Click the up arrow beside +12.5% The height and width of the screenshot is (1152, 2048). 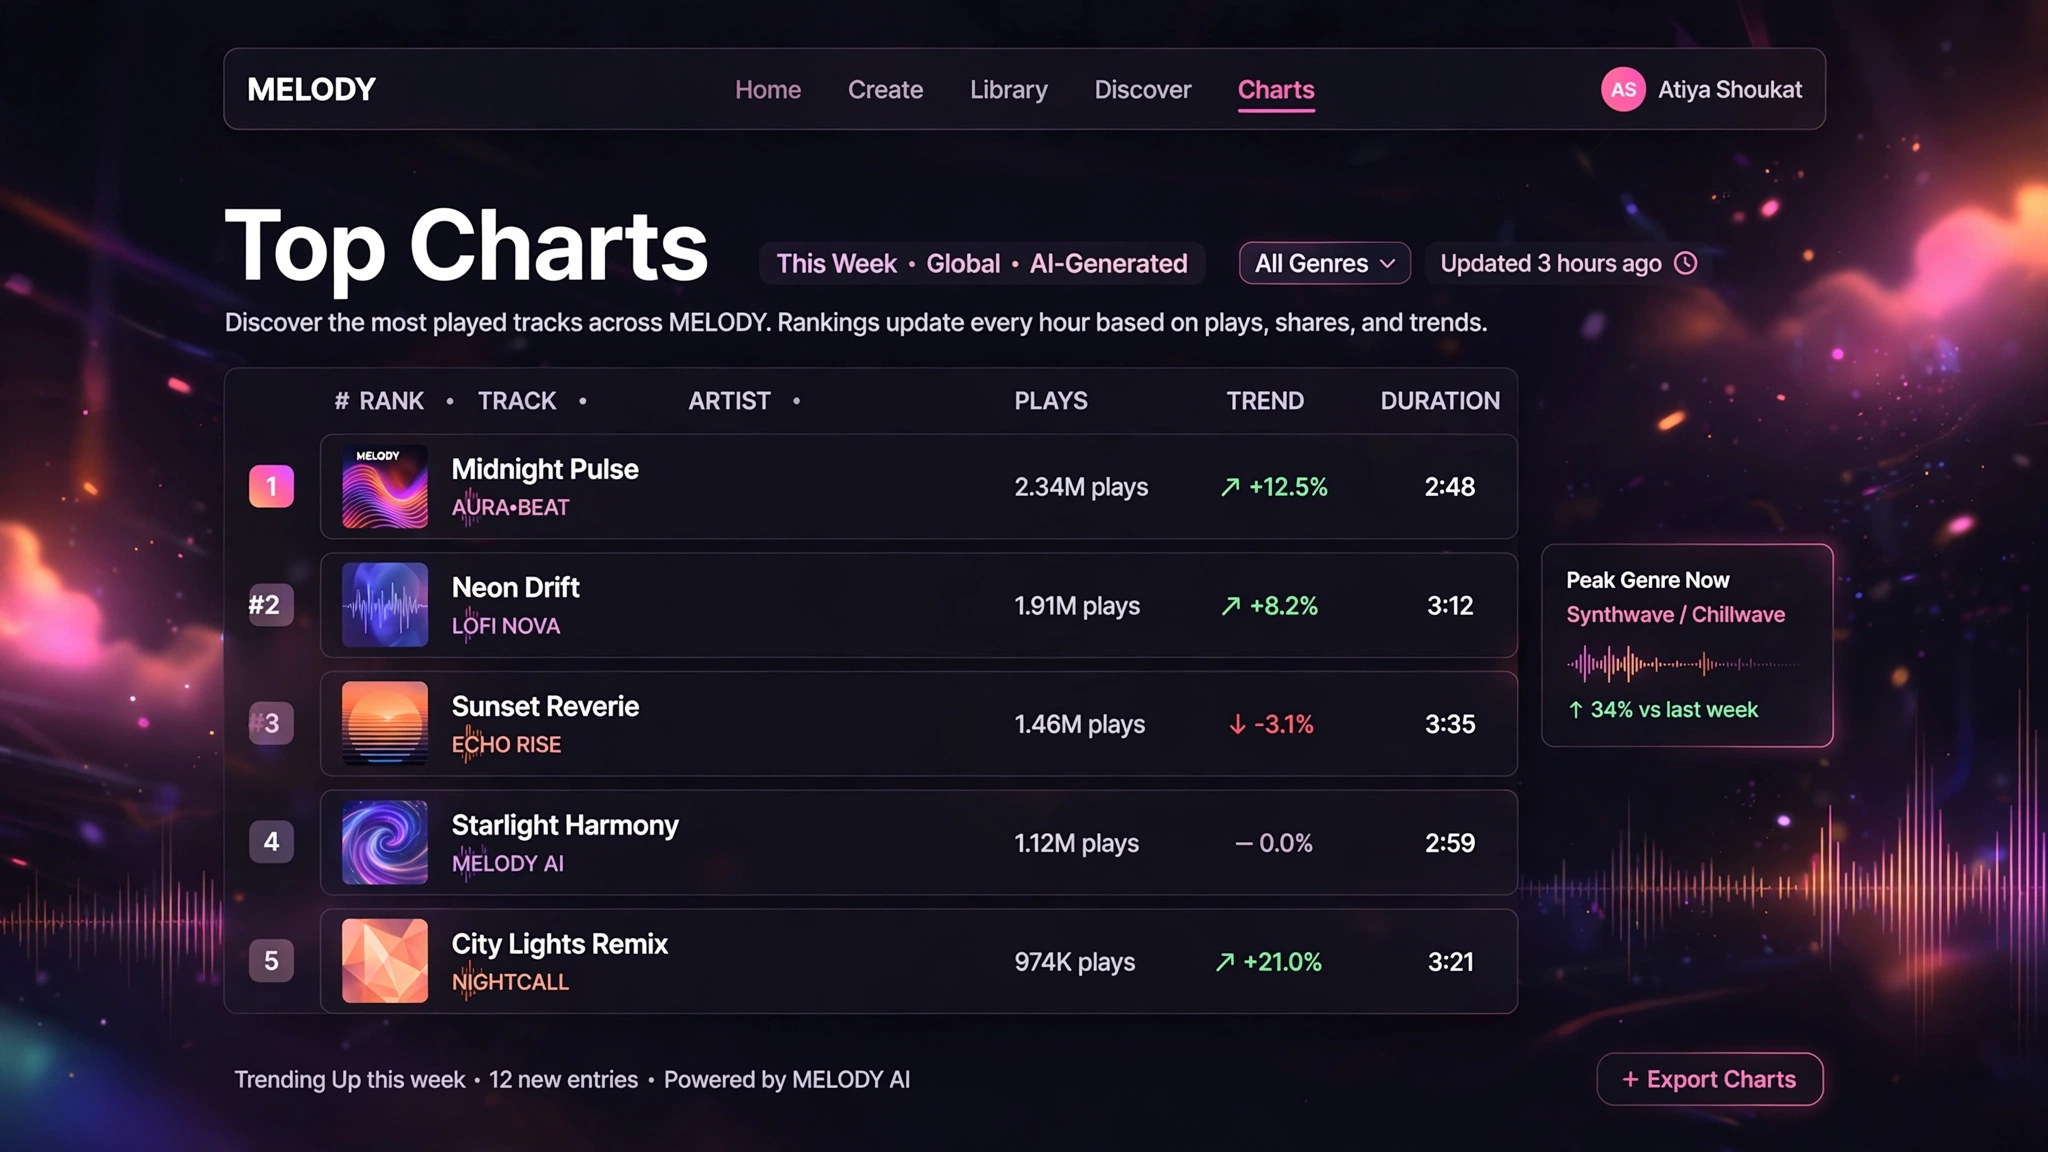point(1230,487)
